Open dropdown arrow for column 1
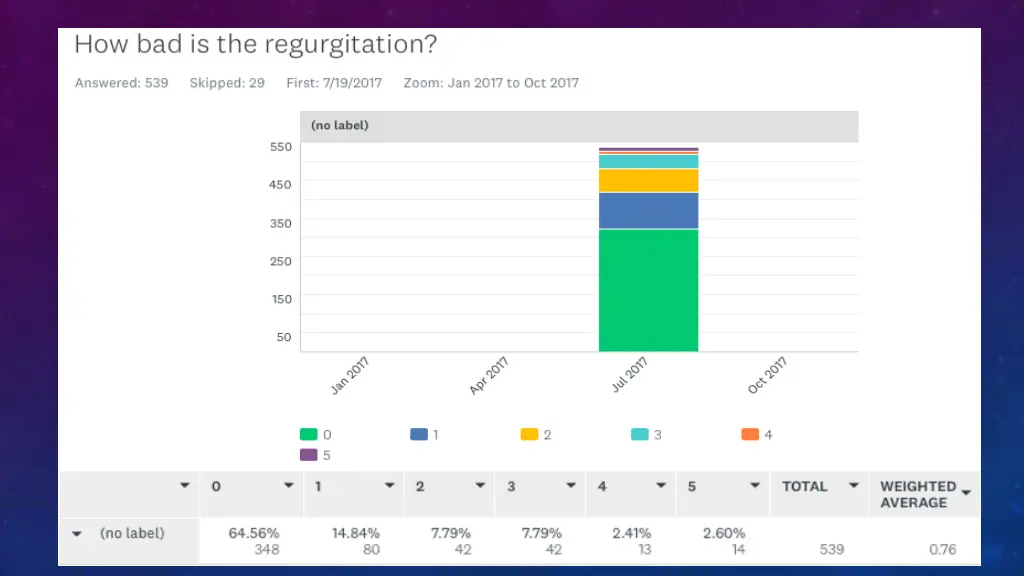Screen dimensions: 1024x576 point(389,485)
